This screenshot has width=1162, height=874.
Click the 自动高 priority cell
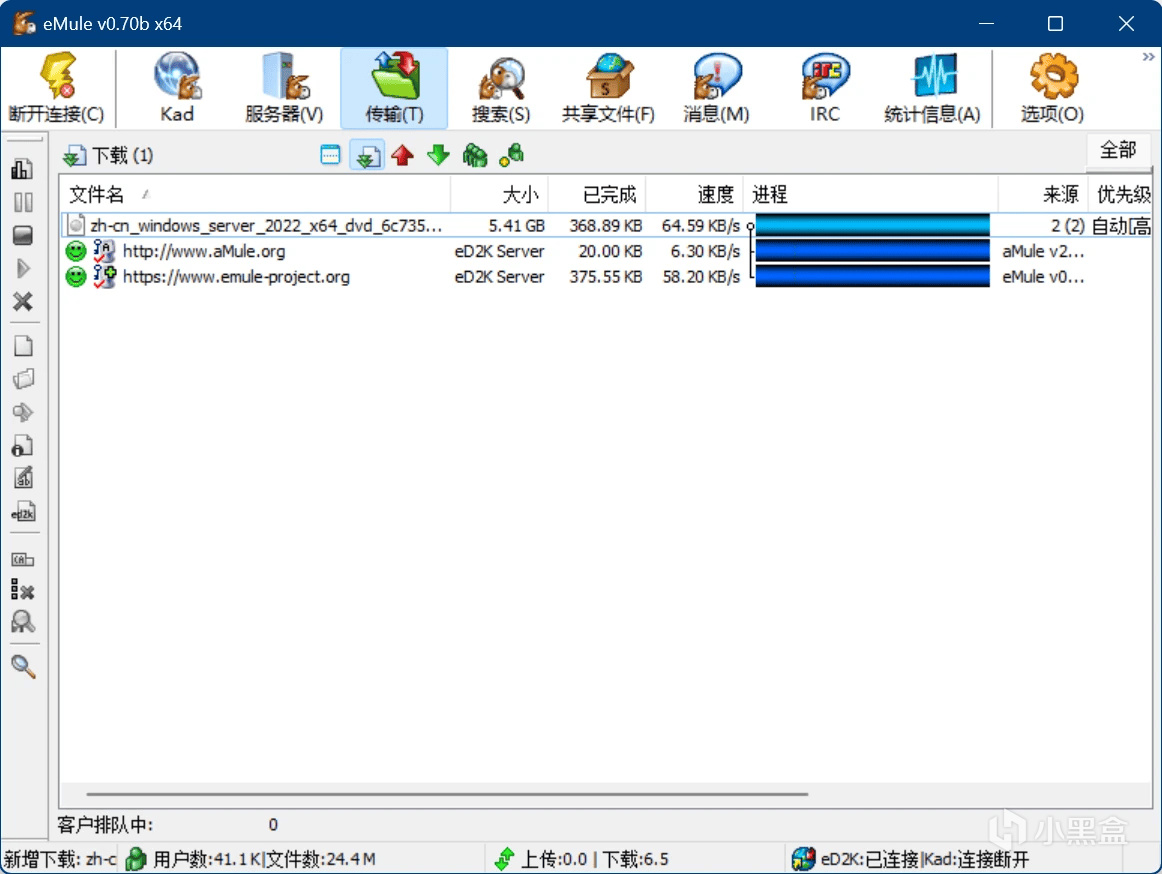[x=1120, y=225]
